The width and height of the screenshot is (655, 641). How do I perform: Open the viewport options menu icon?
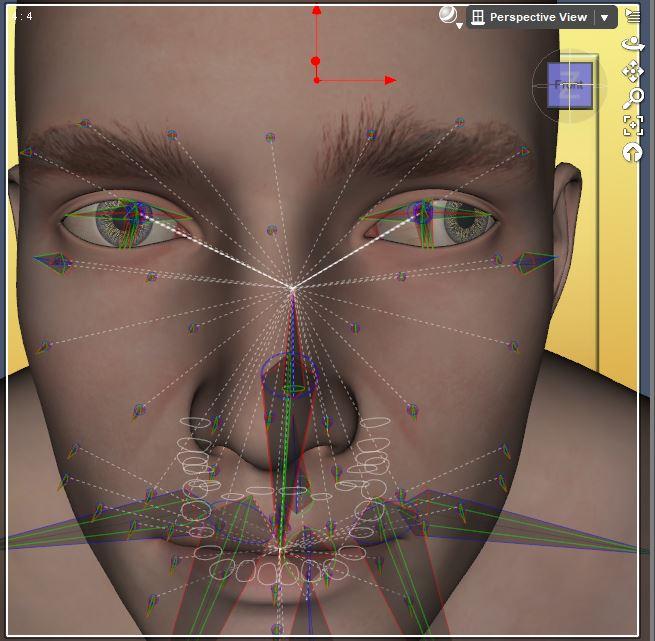(632, 16)
